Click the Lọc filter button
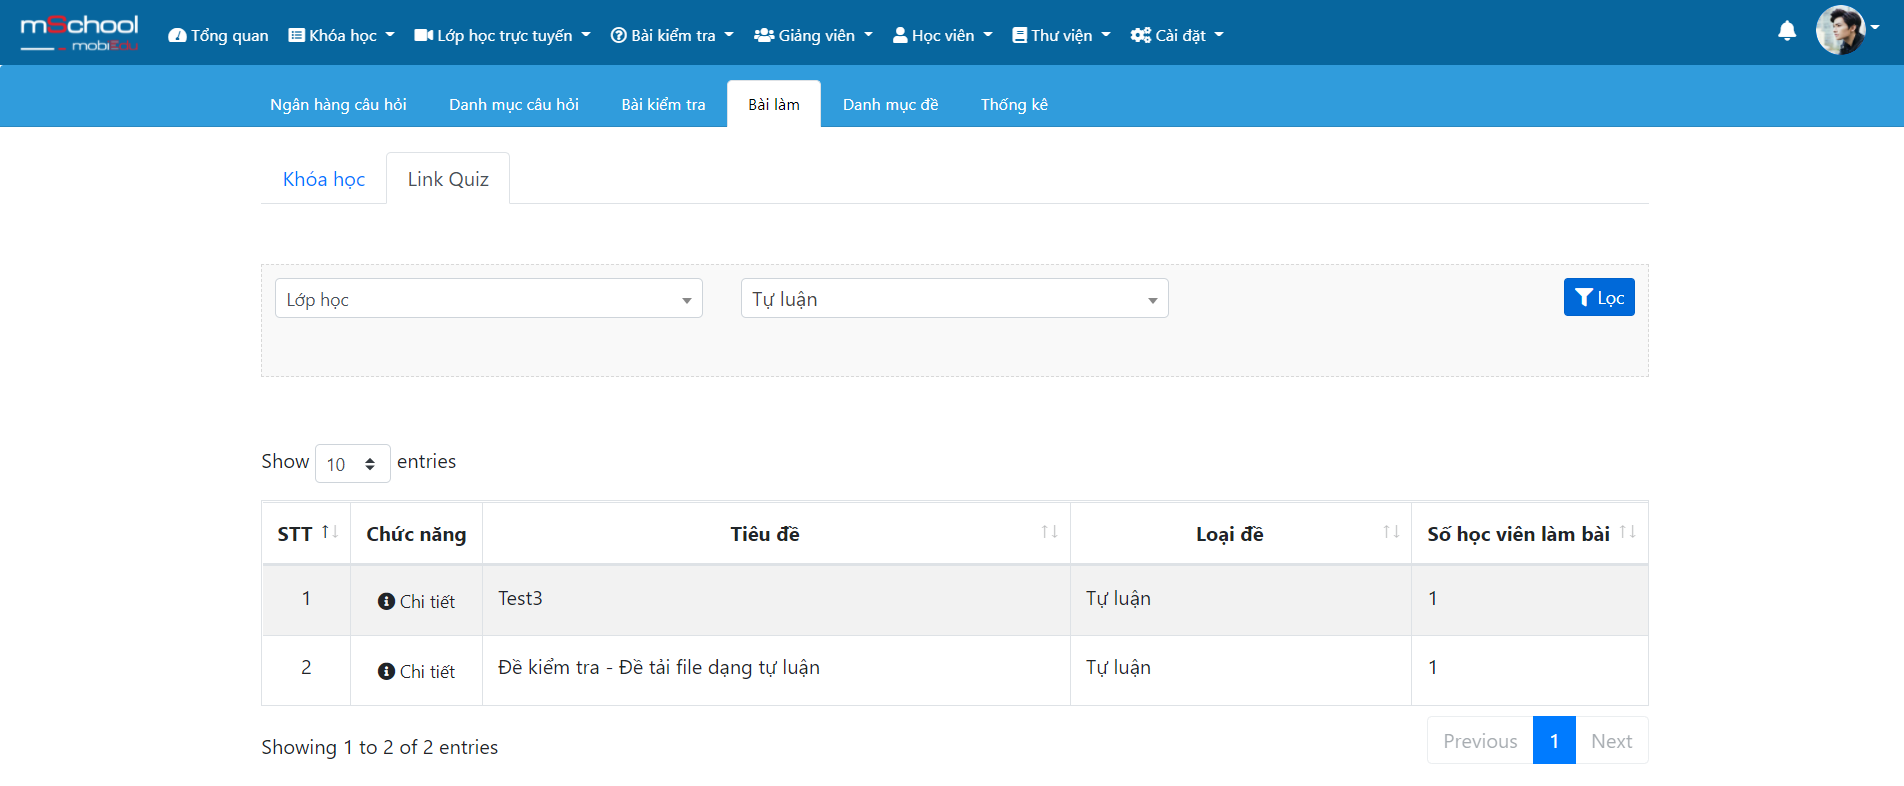 pos(1599,297)
